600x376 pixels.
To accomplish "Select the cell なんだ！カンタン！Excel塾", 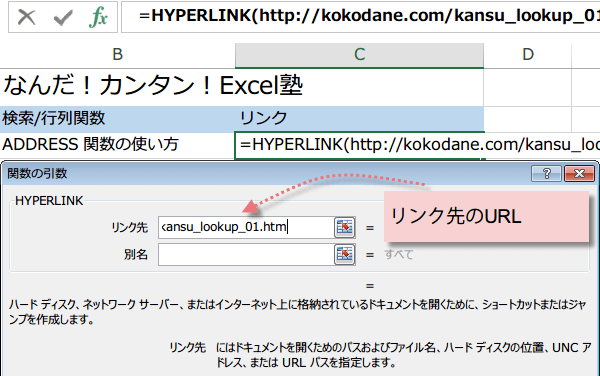I will 153,86.
